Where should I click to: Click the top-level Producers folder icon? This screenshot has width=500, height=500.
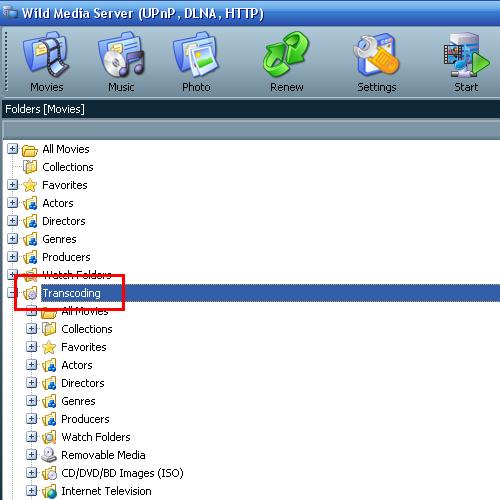click(30, 257)
